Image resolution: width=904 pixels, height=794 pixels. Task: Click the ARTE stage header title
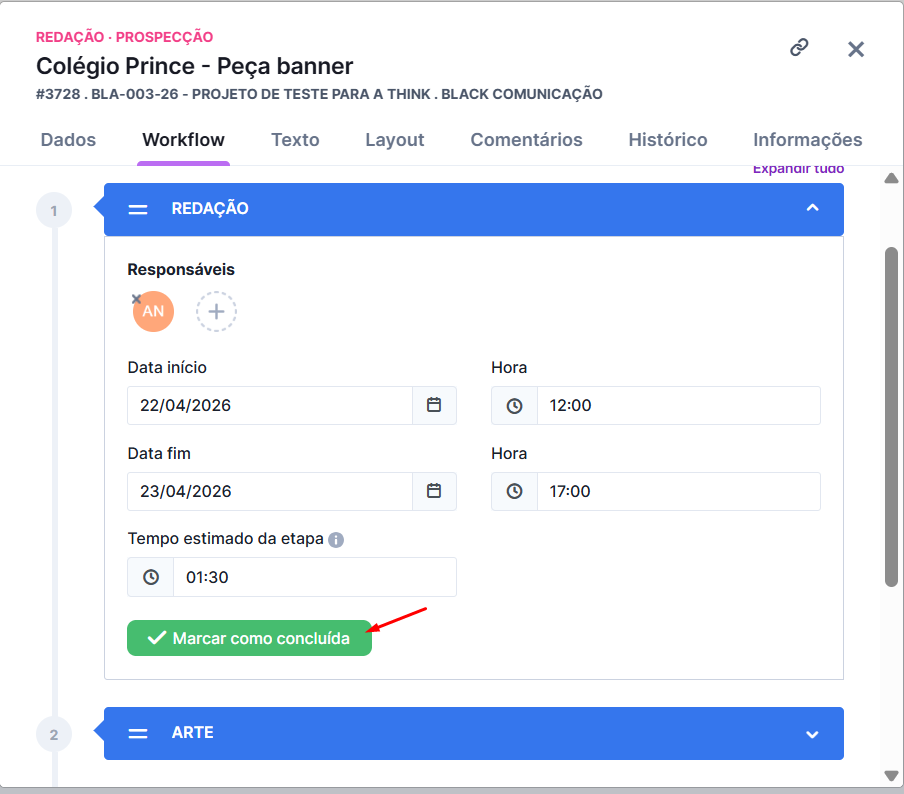pyautogui.click(x=193, y=732)
